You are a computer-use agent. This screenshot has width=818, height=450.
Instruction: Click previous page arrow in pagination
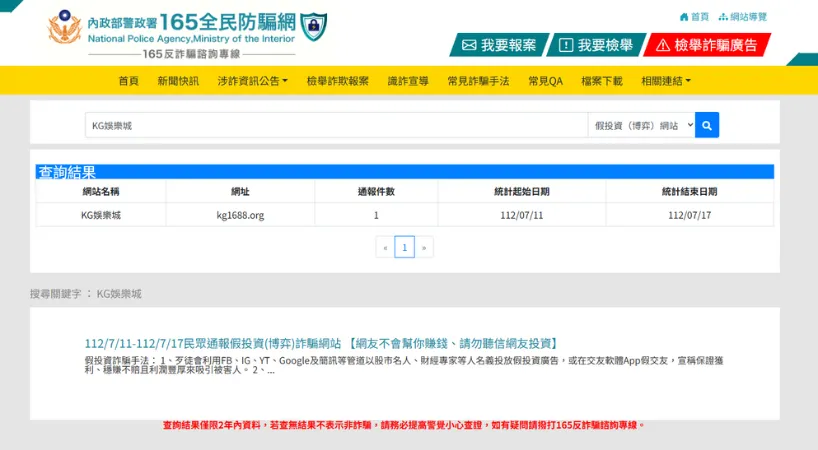coord(385,247)
